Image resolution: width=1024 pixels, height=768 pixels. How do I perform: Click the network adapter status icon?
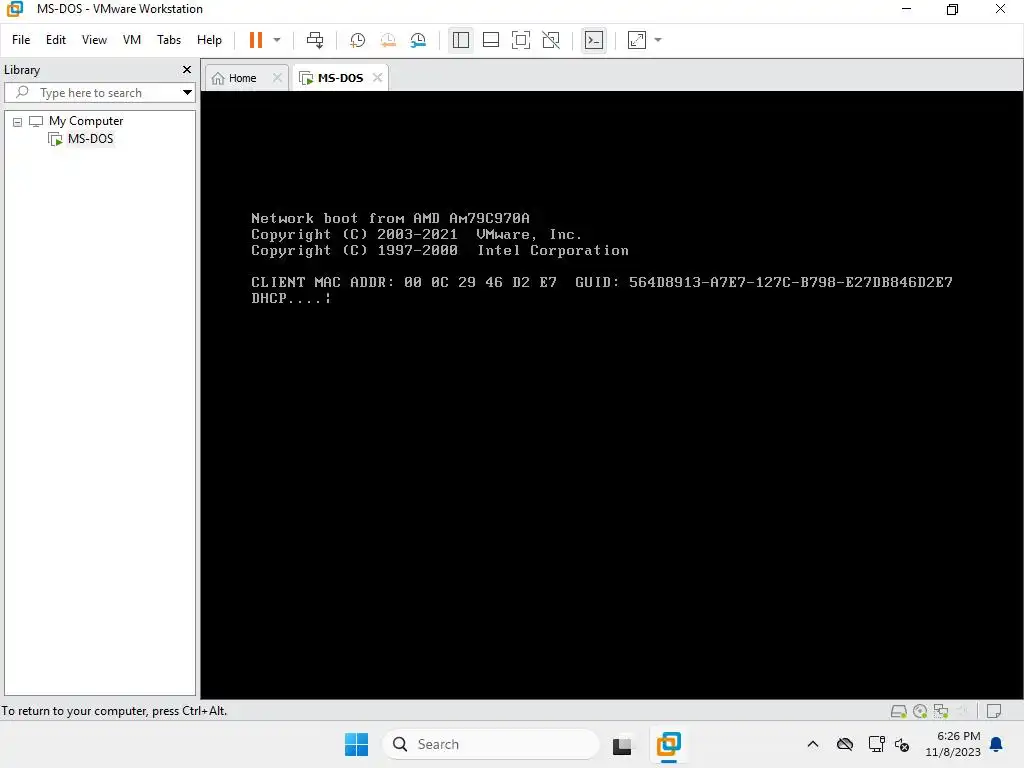click(x=941, y=711)
